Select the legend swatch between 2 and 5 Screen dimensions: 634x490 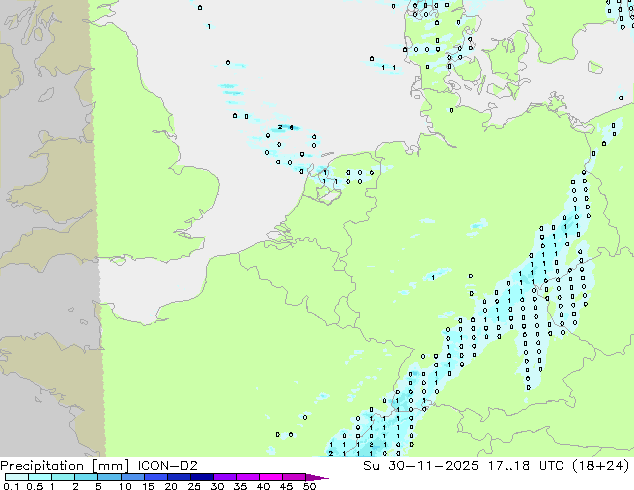pos(86,477)
